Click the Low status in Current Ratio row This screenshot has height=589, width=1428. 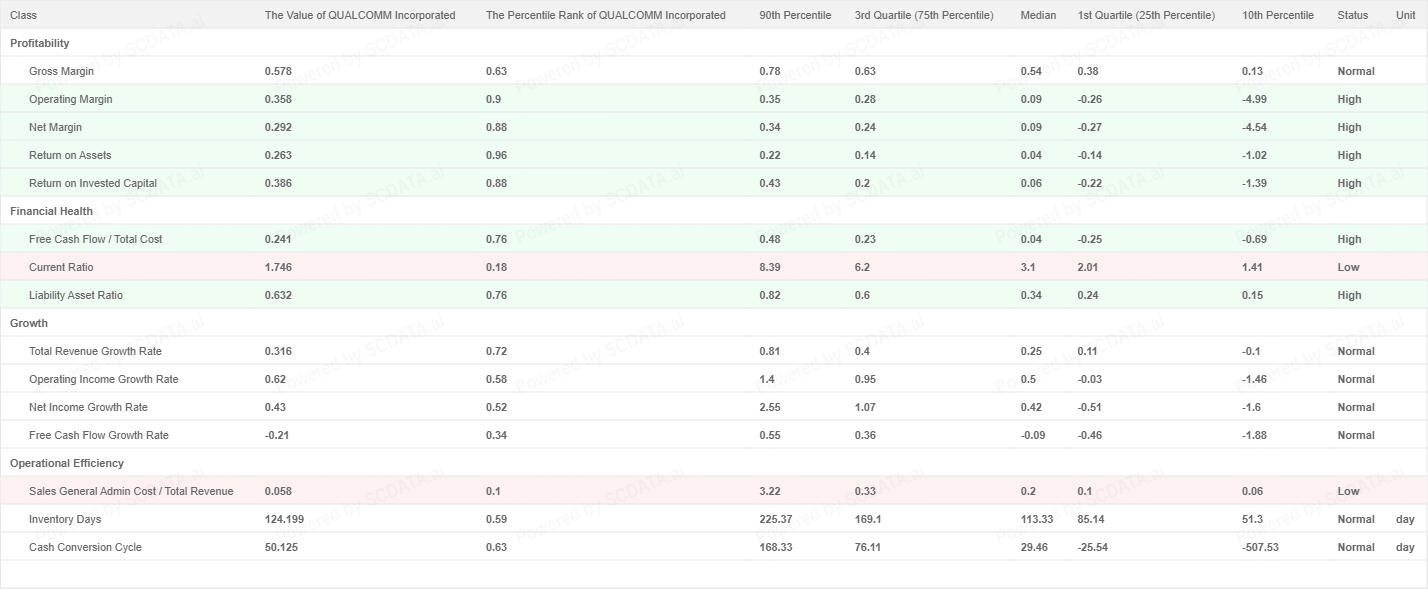coord(1348,267)
